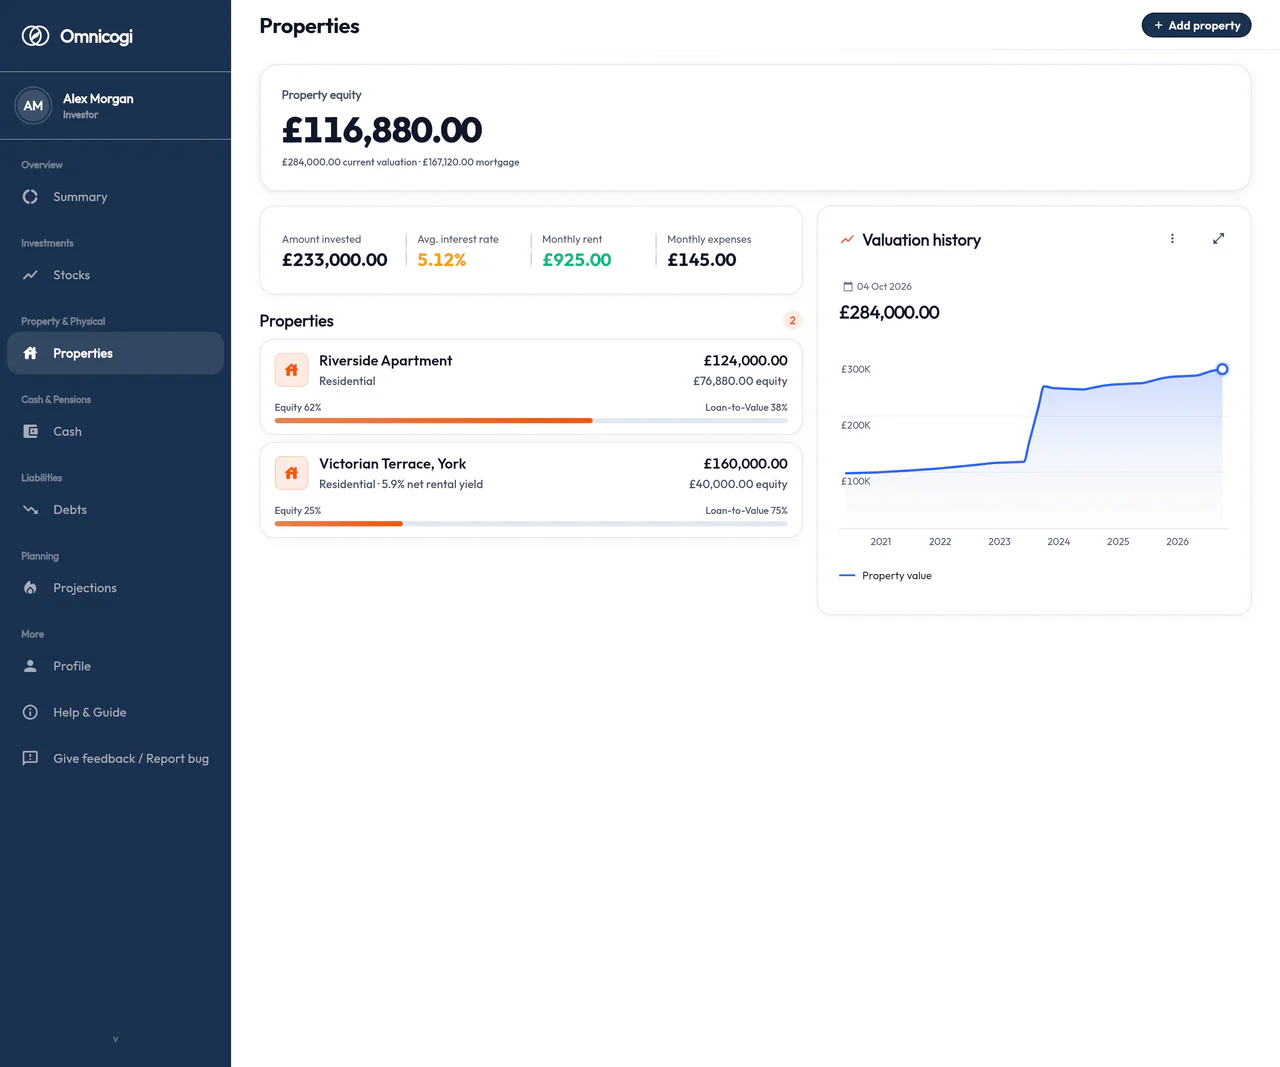The width and height of the screenshot is (1280, 1067).
Task: Click the Profile person icon
Action: click(30, 666)
